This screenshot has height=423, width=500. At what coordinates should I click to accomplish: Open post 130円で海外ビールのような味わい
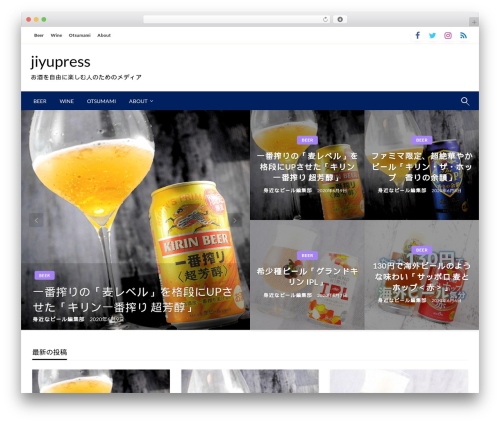coord(422,276)
